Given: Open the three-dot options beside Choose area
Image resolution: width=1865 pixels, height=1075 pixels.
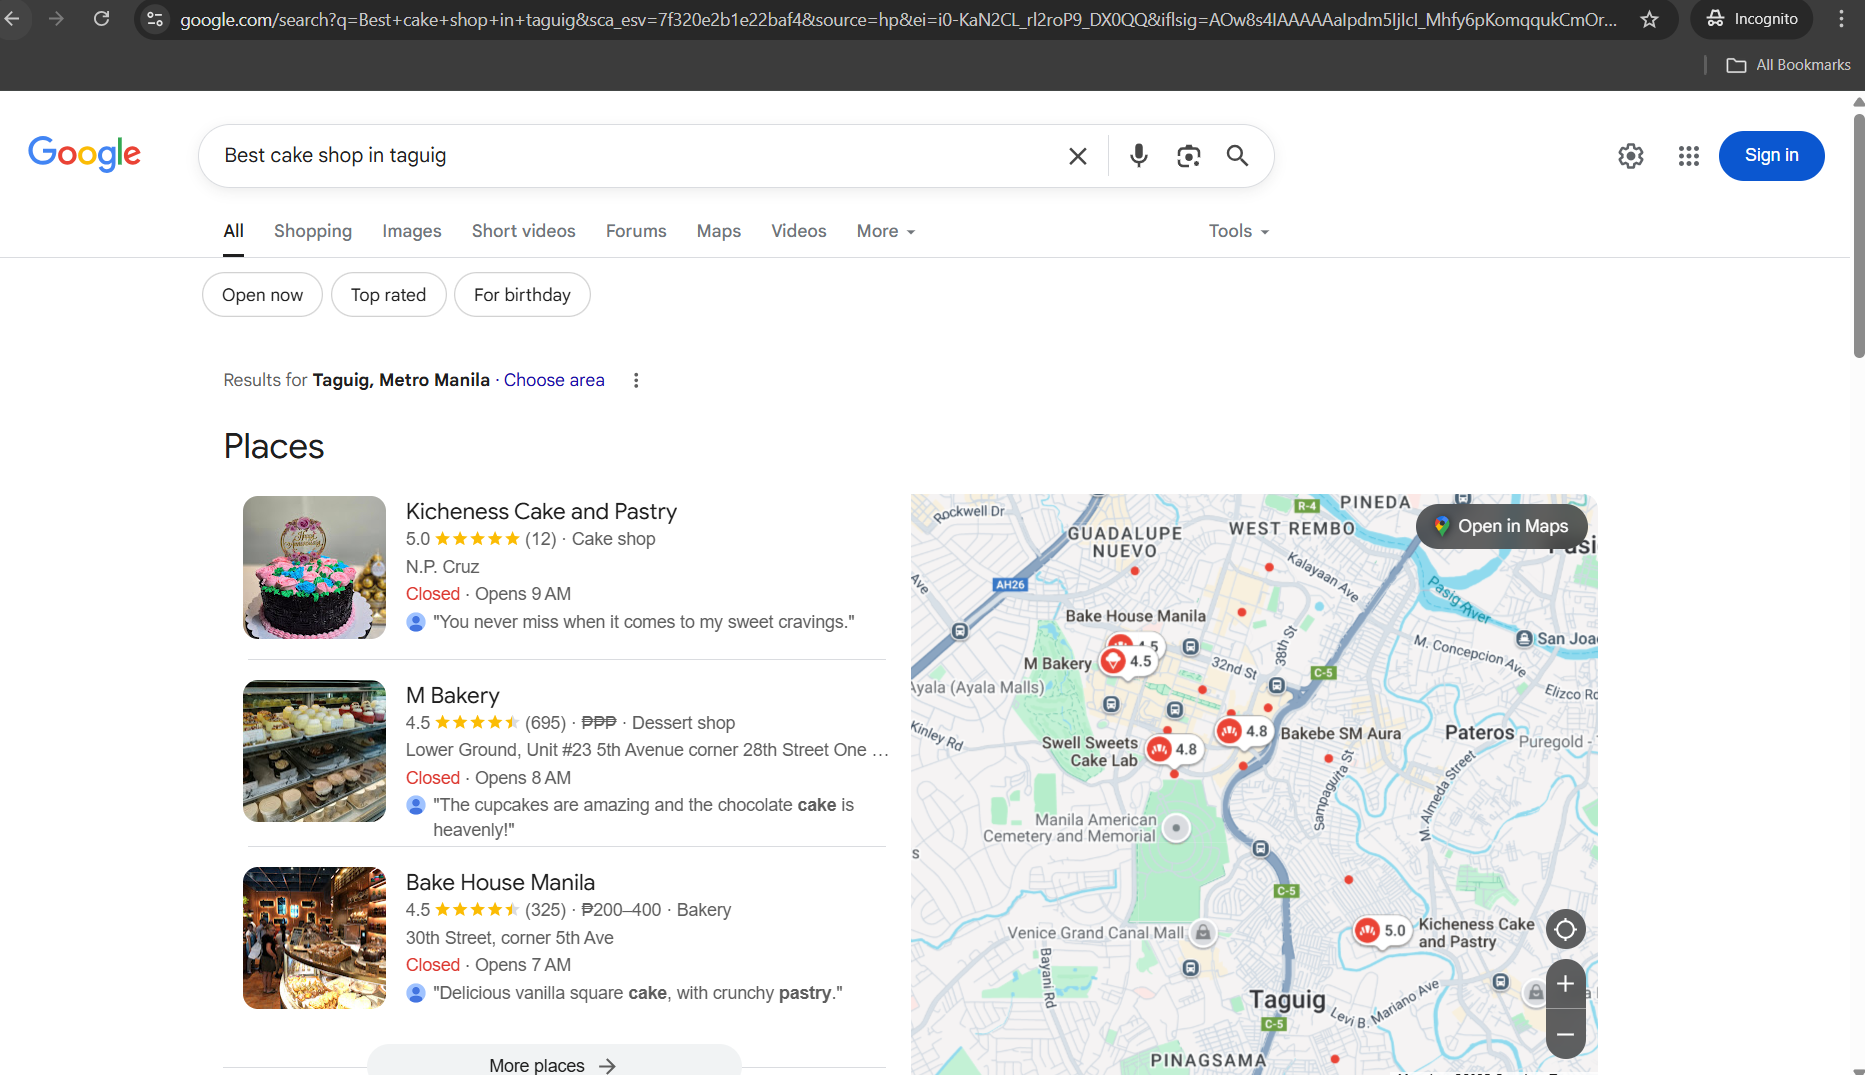Looking at the screenshot, I should point(636,380).
